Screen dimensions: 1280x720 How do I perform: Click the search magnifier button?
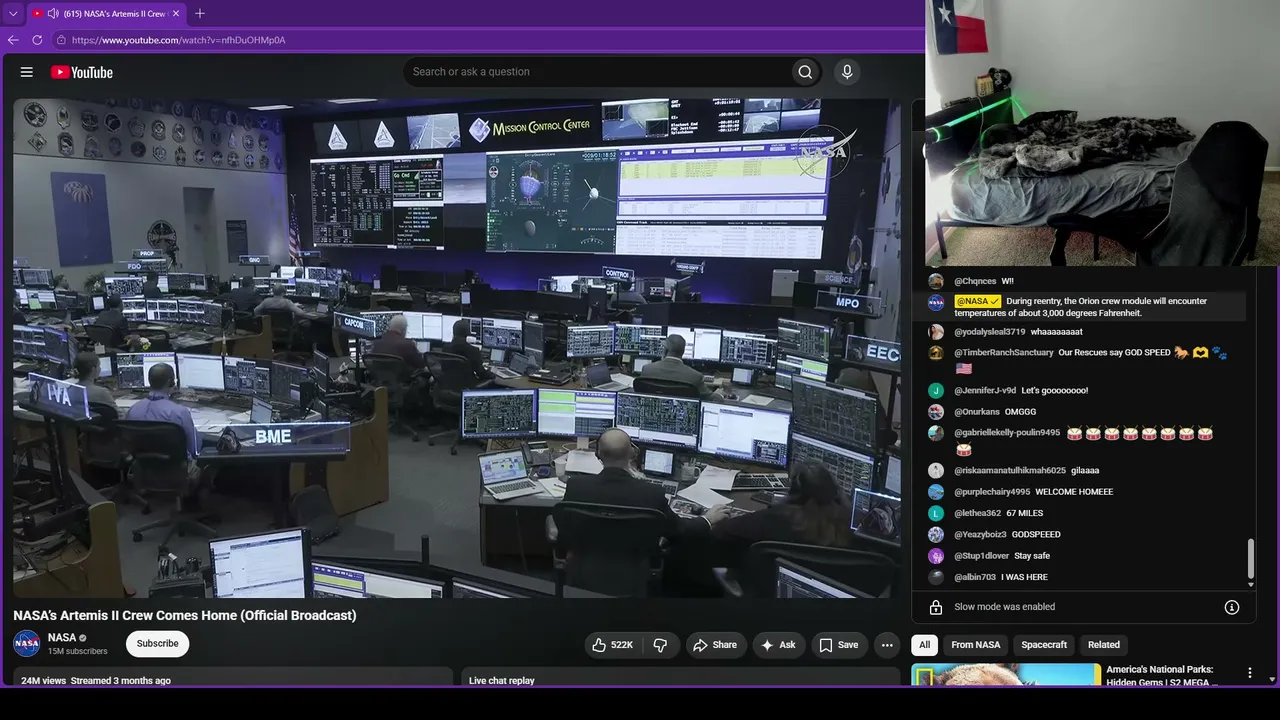tap(805, 72)
